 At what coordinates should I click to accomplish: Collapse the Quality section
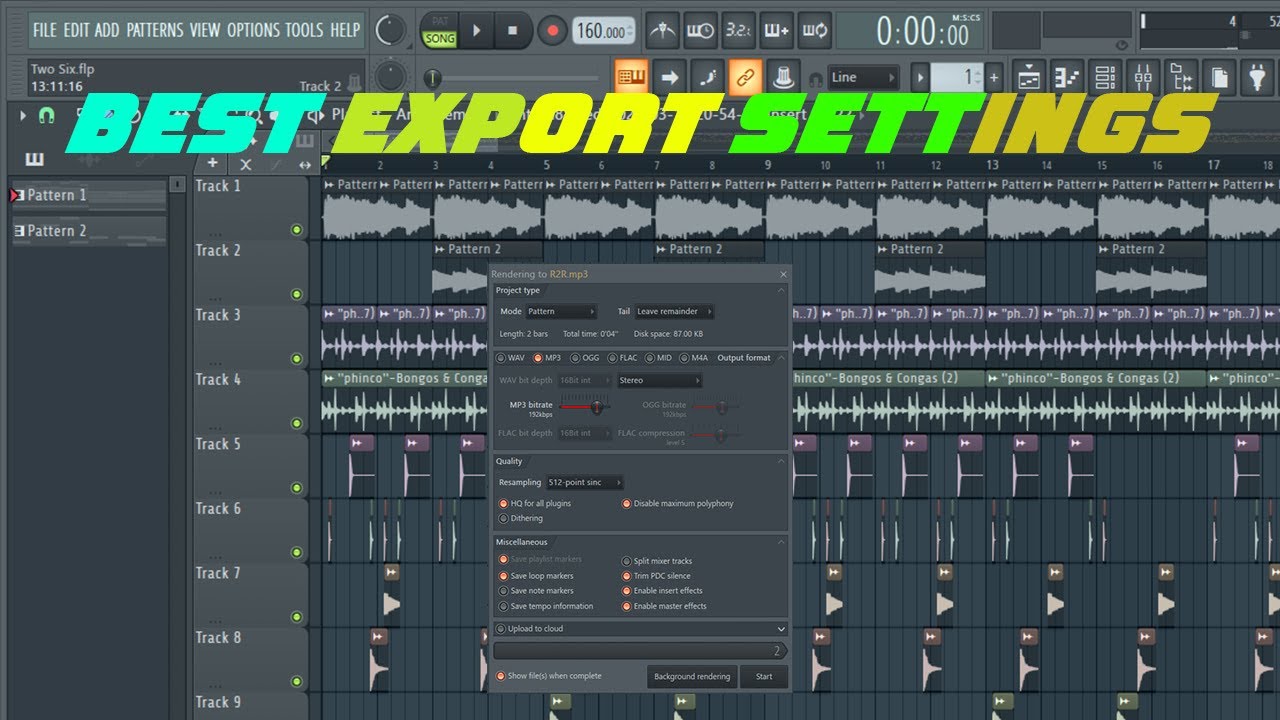coord(781,461)
